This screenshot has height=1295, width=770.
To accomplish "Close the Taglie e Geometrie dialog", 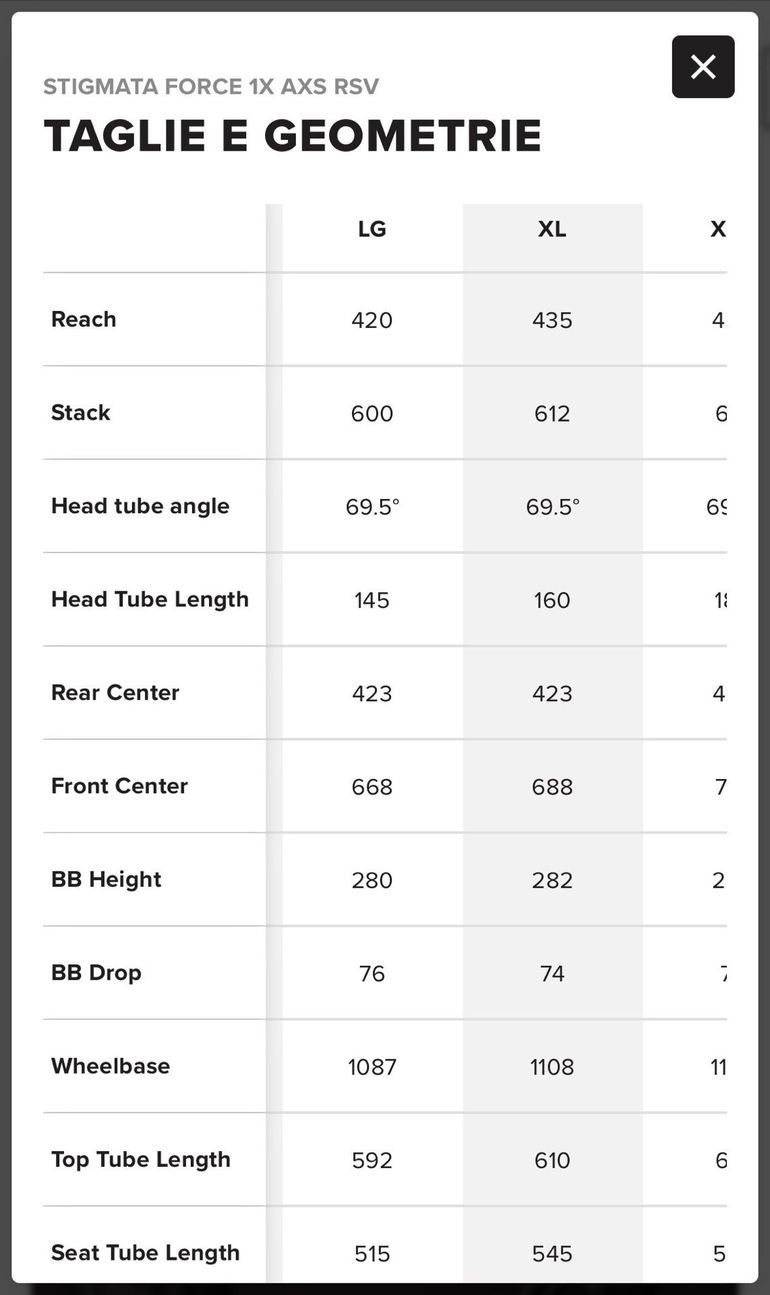I will [703, 67].
